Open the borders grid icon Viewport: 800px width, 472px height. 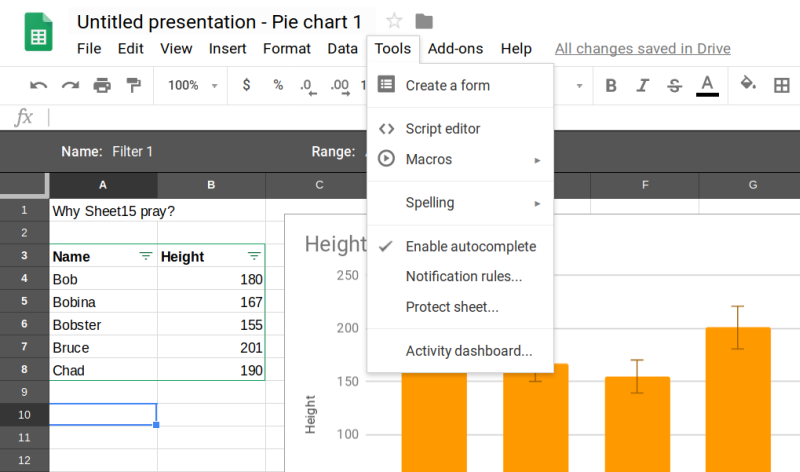tap(782, 86)
